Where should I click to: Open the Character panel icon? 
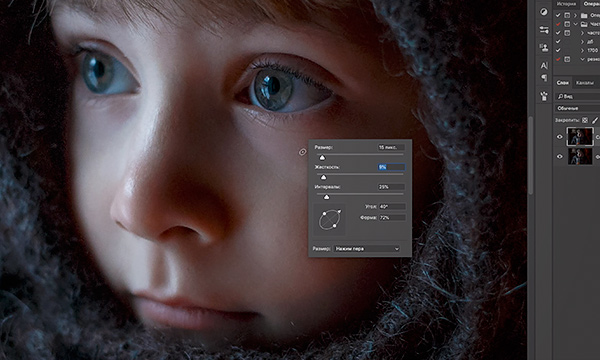click(x=544, y=66)
